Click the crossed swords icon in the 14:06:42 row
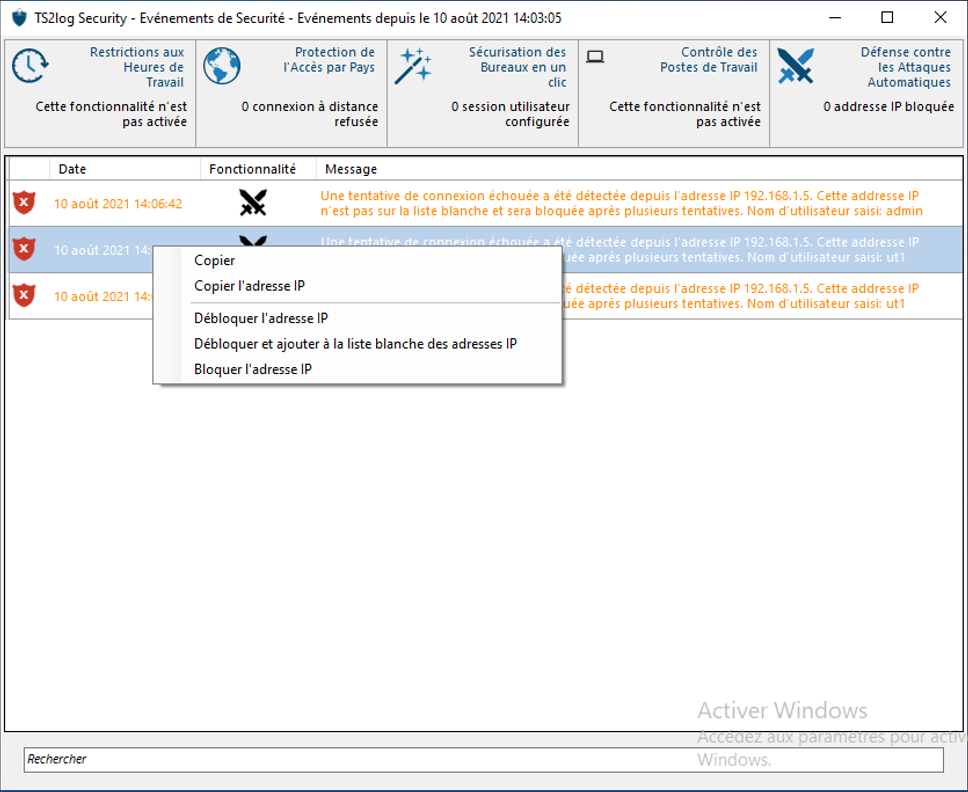Viewport: 968px width, 792px height. (x=253, y=202)
